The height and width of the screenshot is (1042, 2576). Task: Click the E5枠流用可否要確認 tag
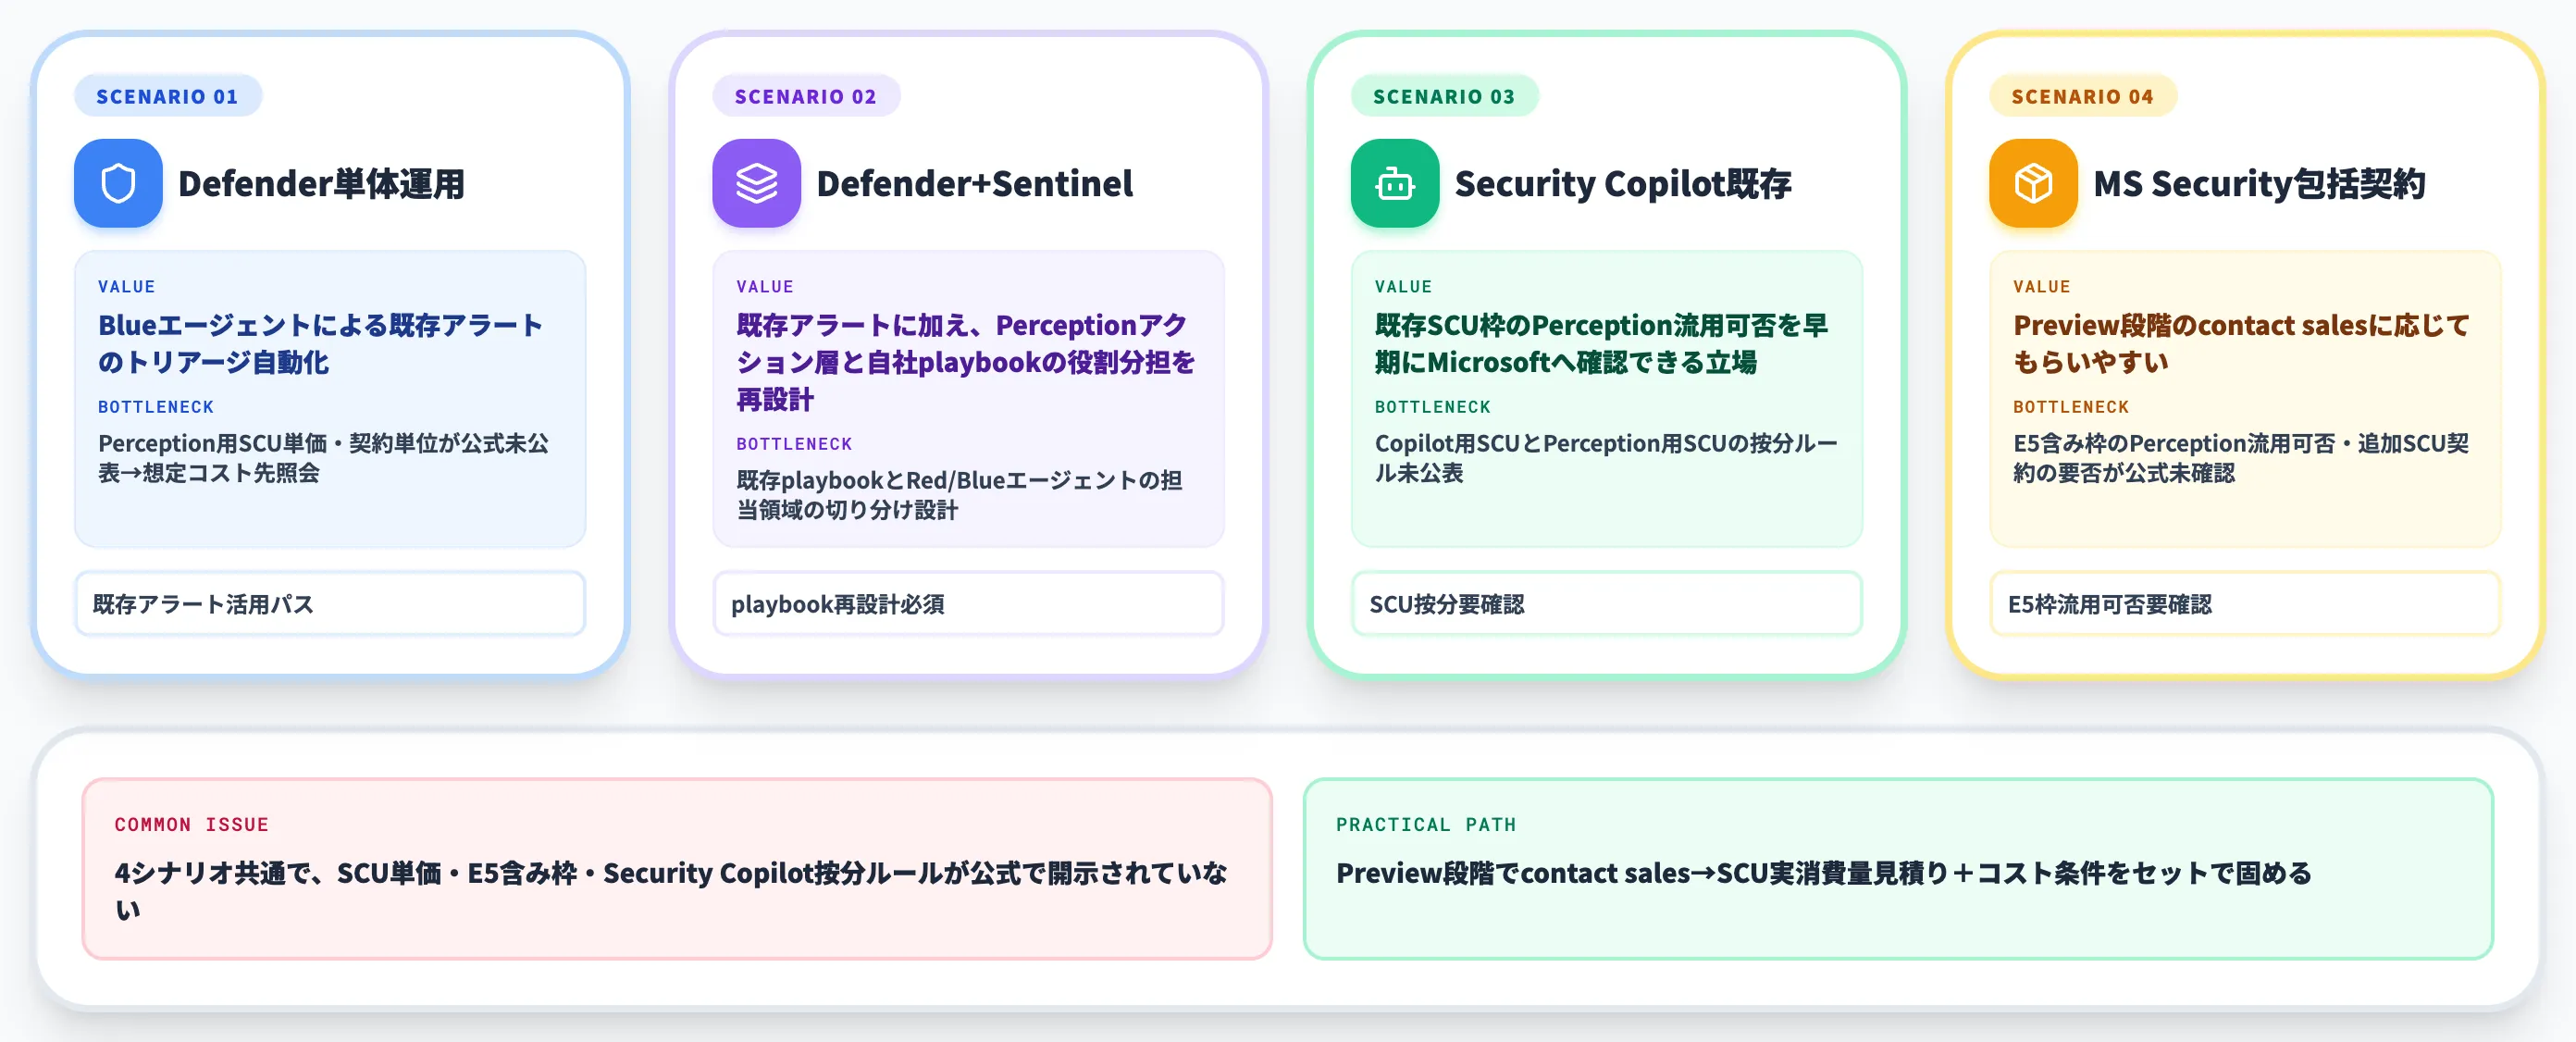2245,604
